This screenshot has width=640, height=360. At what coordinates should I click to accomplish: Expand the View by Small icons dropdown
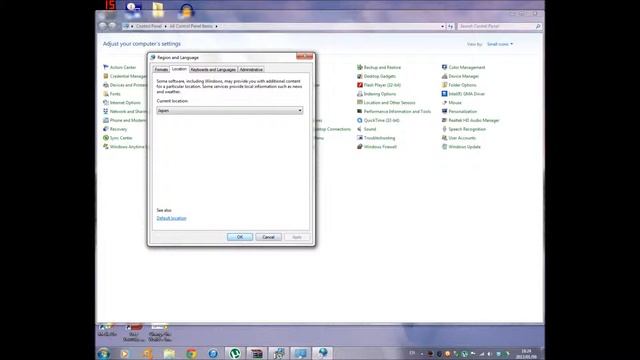[x=500, y=44]
